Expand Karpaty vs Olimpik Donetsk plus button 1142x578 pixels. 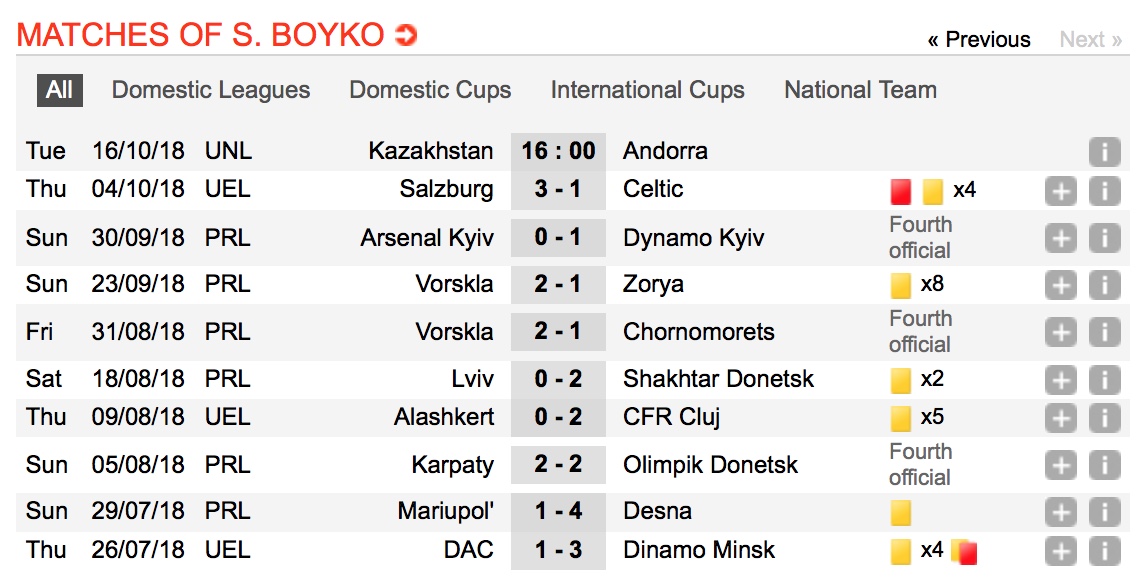pos(1061,465)
